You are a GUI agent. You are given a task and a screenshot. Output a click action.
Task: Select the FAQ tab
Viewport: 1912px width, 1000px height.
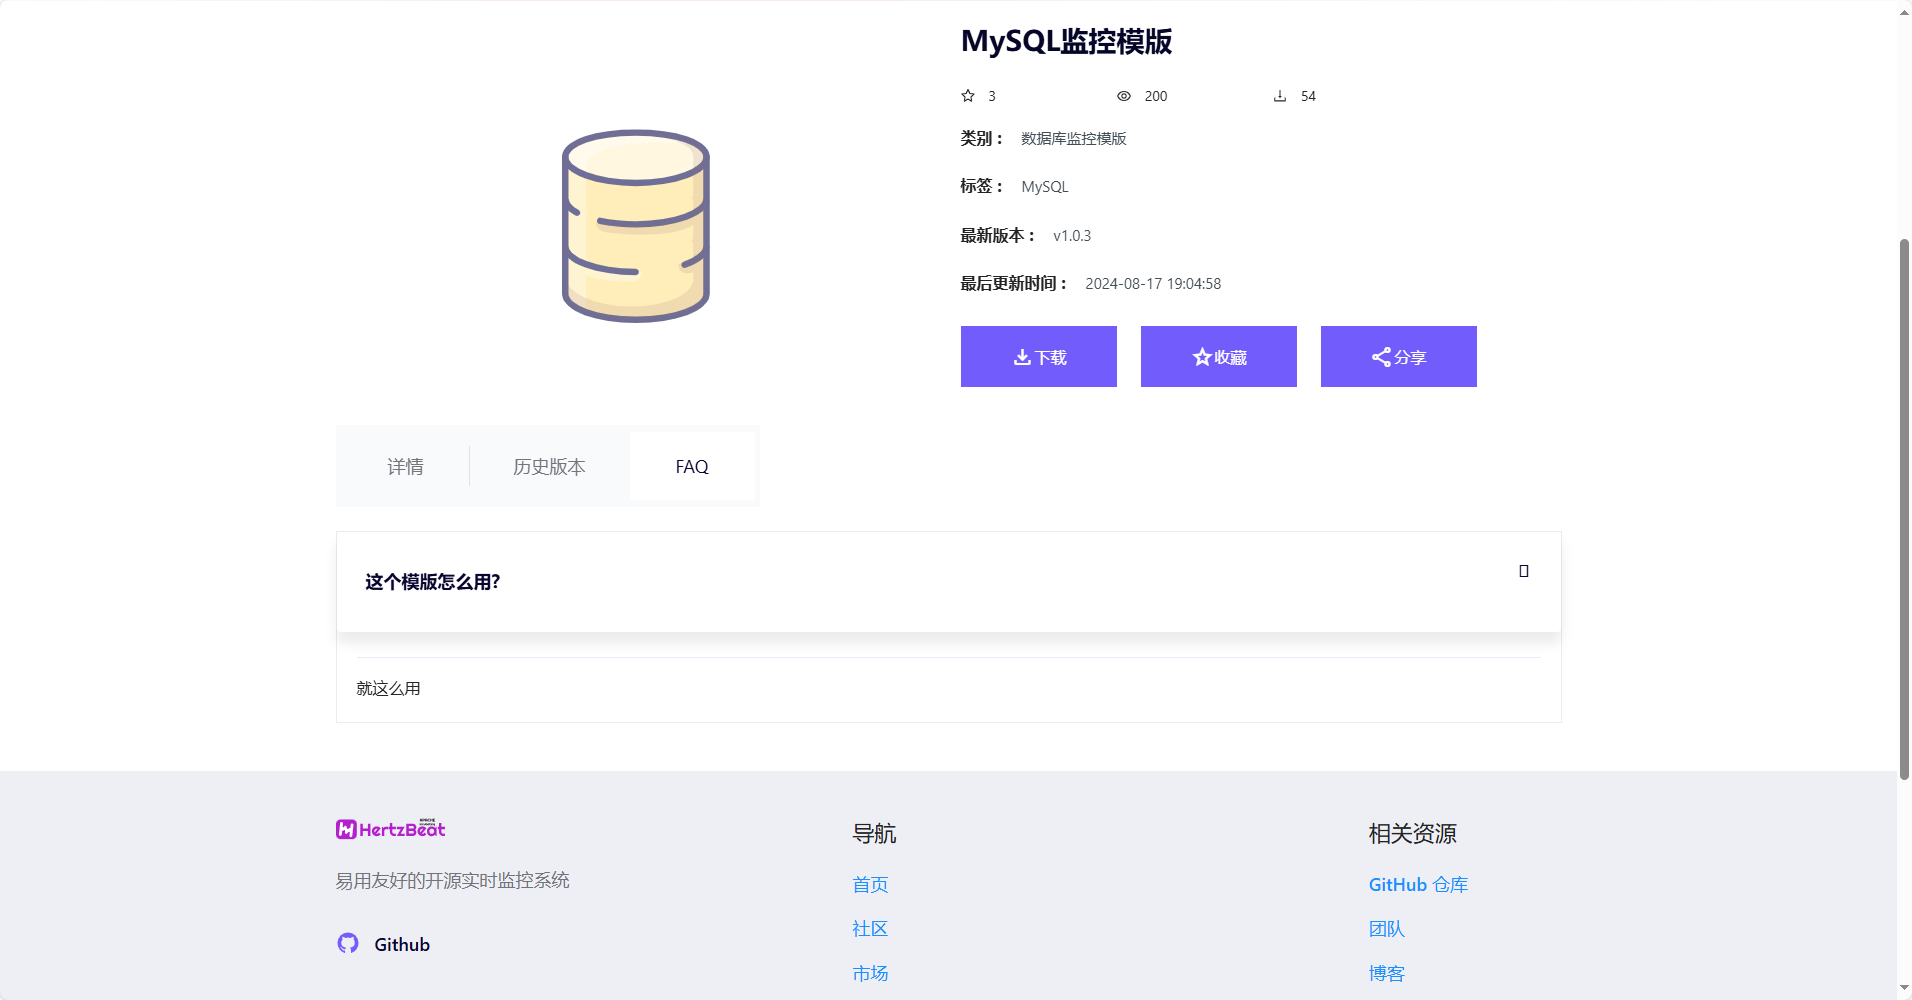692,467
